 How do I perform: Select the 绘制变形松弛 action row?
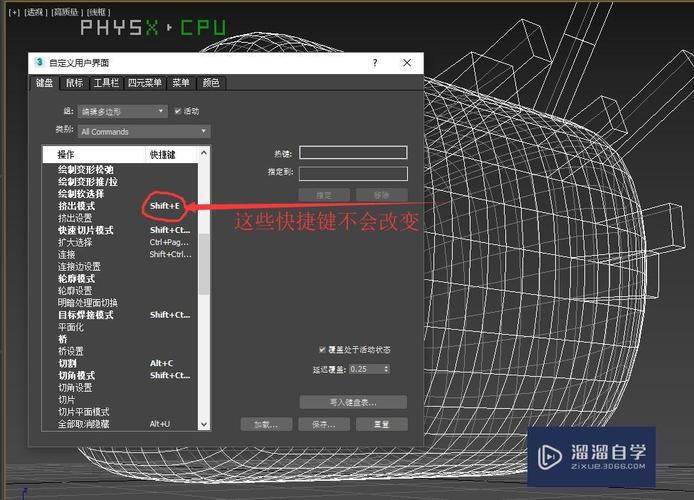[x=120, y=169]
